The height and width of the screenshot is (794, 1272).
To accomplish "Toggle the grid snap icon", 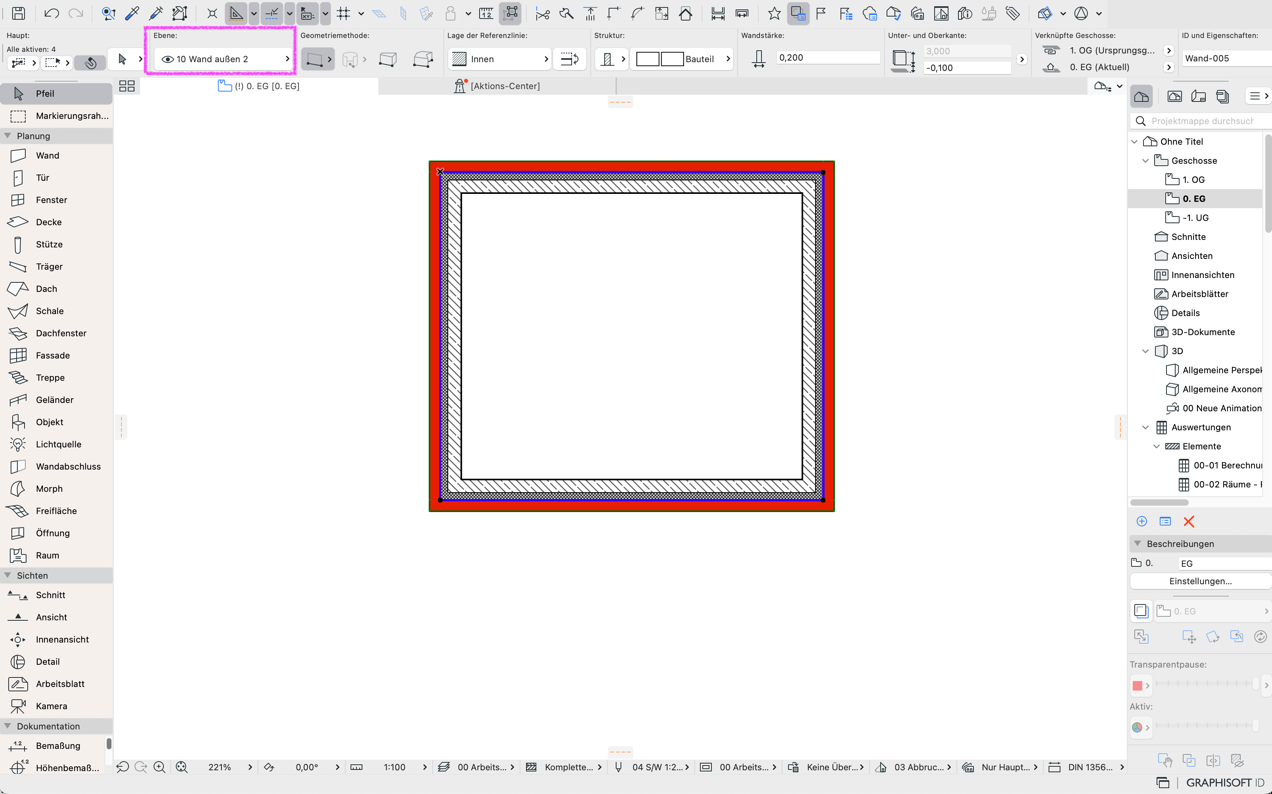I will tap(343, 14).
